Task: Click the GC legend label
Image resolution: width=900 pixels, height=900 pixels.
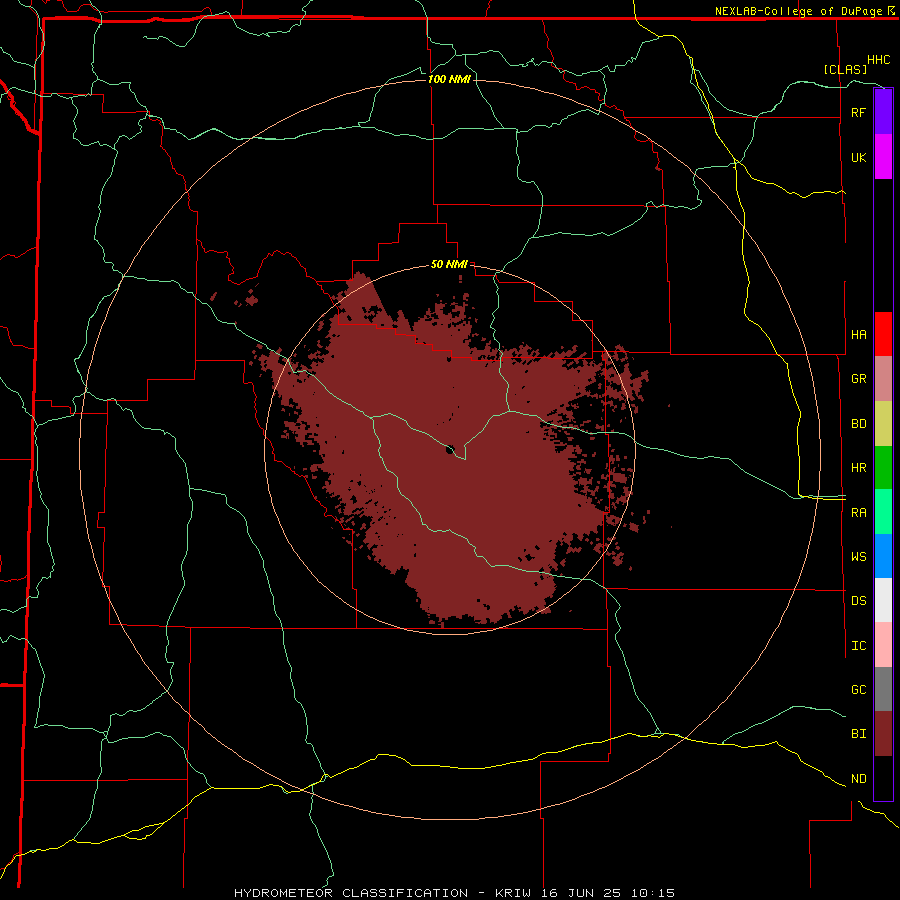Action: (x=858, y=690)
